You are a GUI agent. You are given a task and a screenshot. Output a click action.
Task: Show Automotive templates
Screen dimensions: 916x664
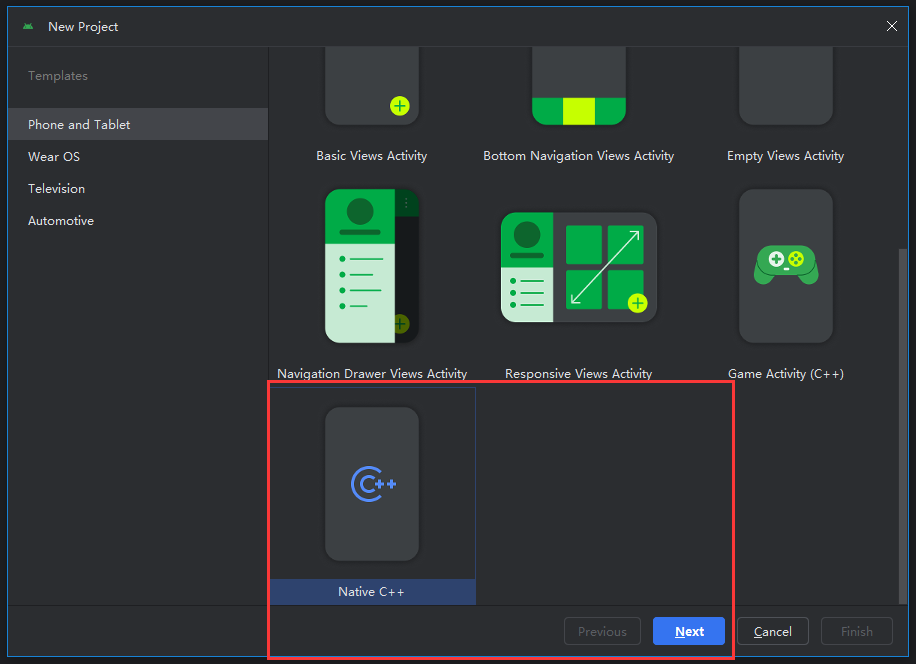[x=61, y=221]
